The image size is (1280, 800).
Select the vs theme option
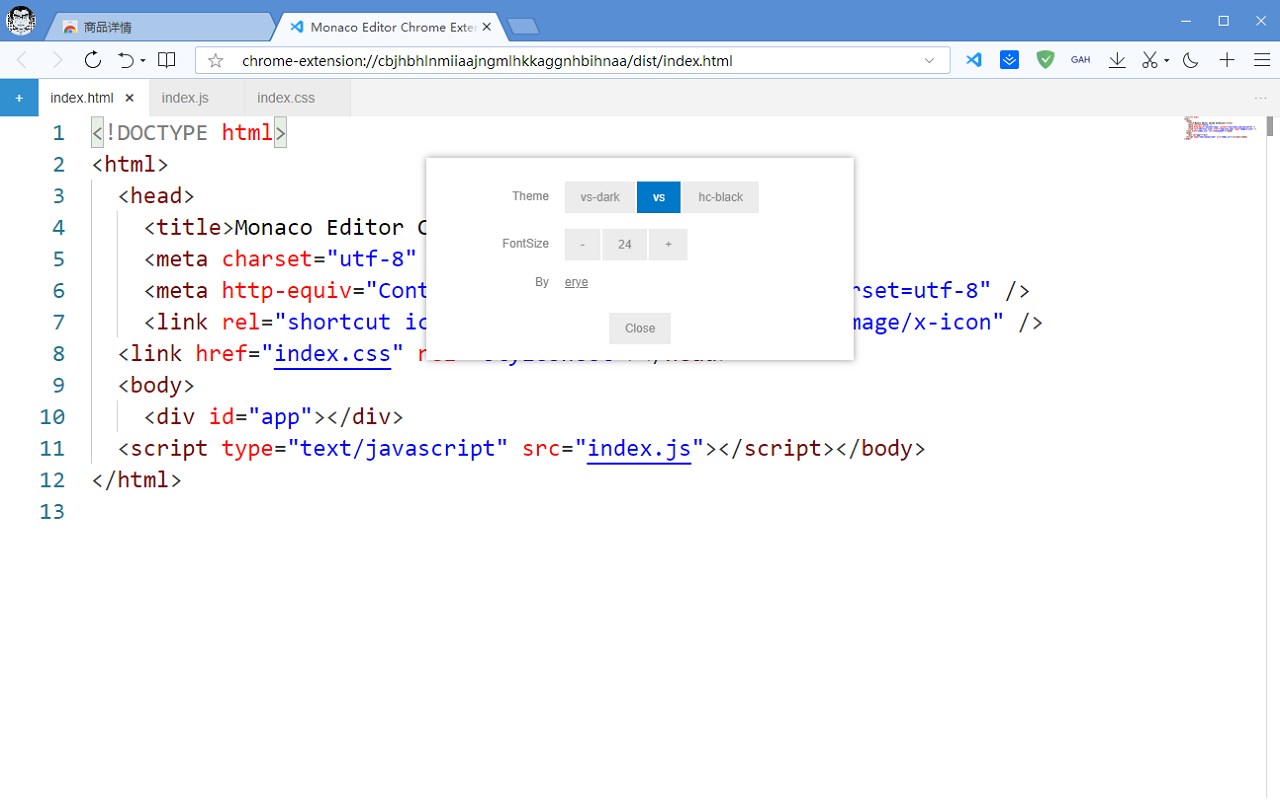[x=659, y=197]
